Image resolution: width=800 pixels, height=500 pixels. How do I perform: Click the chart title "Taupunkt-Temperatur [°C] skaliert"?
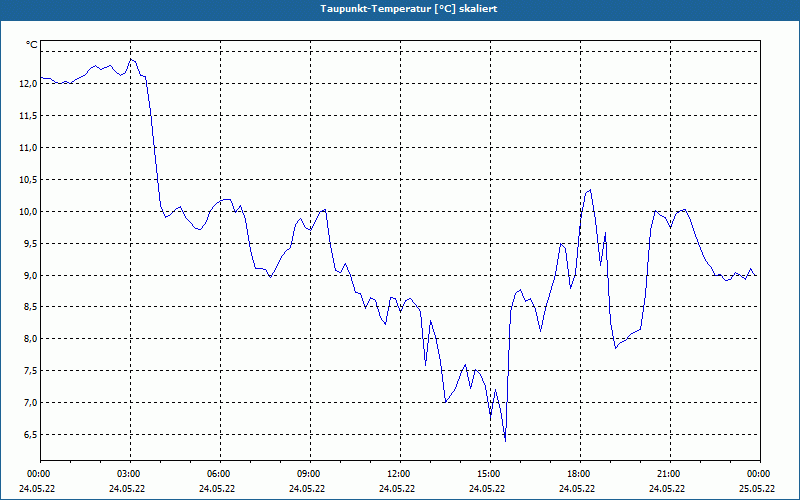pos(409,9)
